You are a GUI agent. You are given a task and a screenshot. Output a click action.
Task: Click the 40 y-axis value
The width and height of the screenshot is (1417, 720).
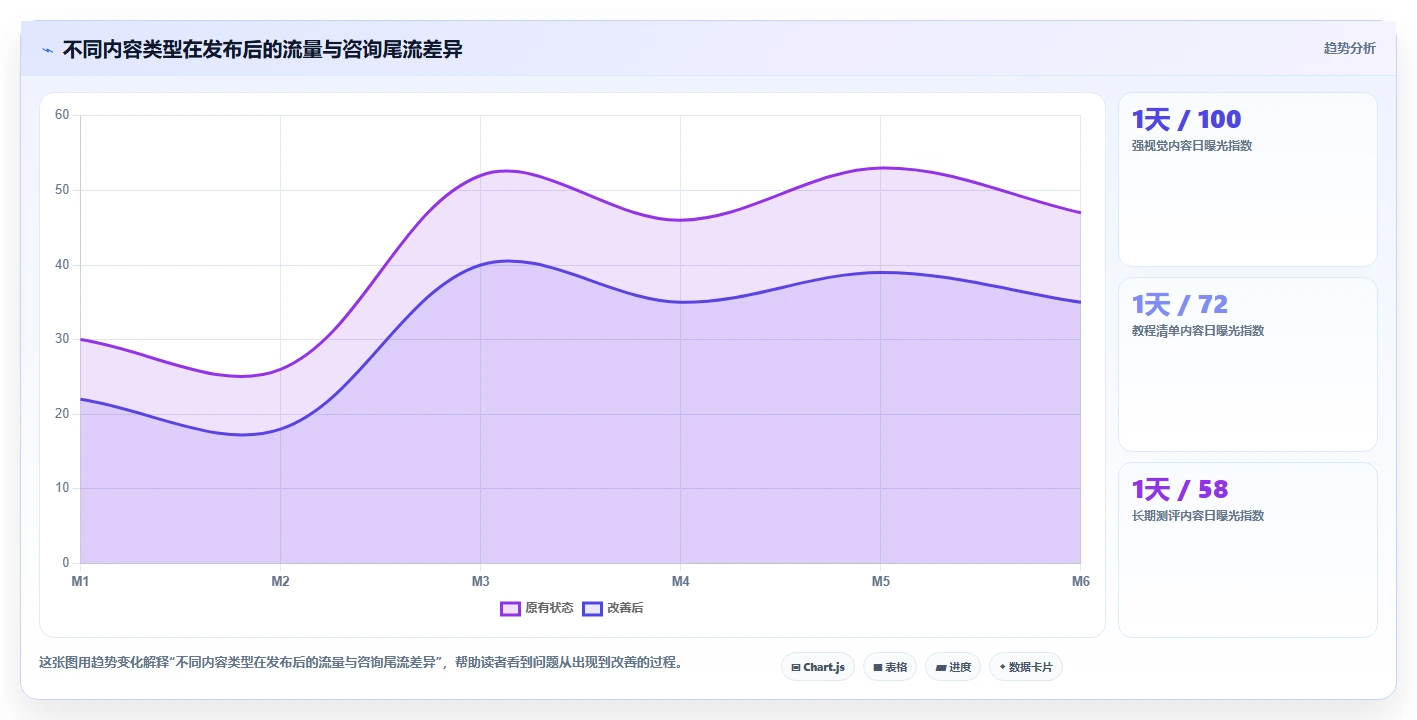[62, 265]
